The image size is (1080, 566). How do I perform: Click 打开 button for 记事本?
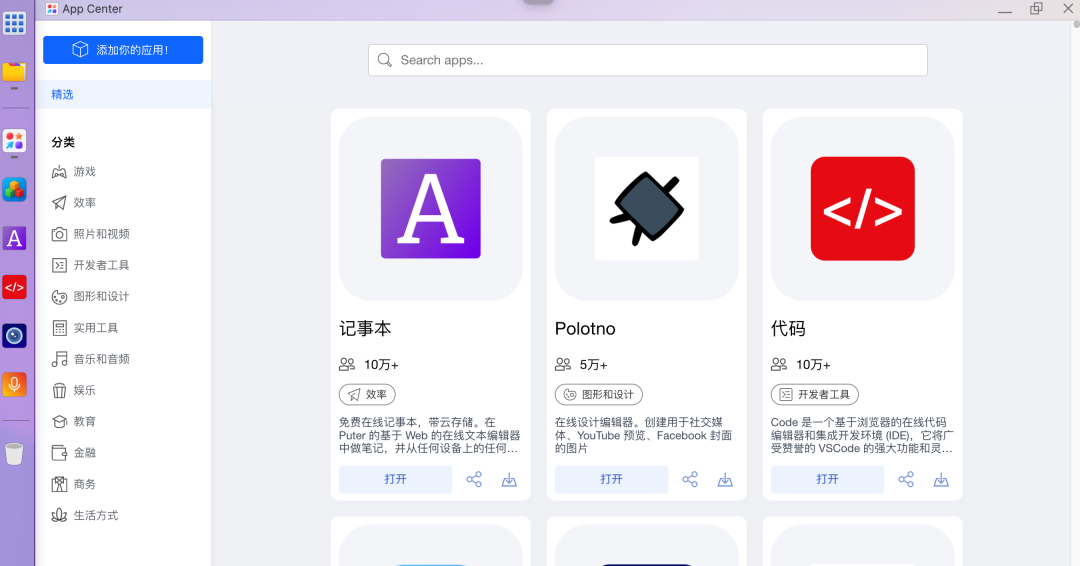coord(395,479)
